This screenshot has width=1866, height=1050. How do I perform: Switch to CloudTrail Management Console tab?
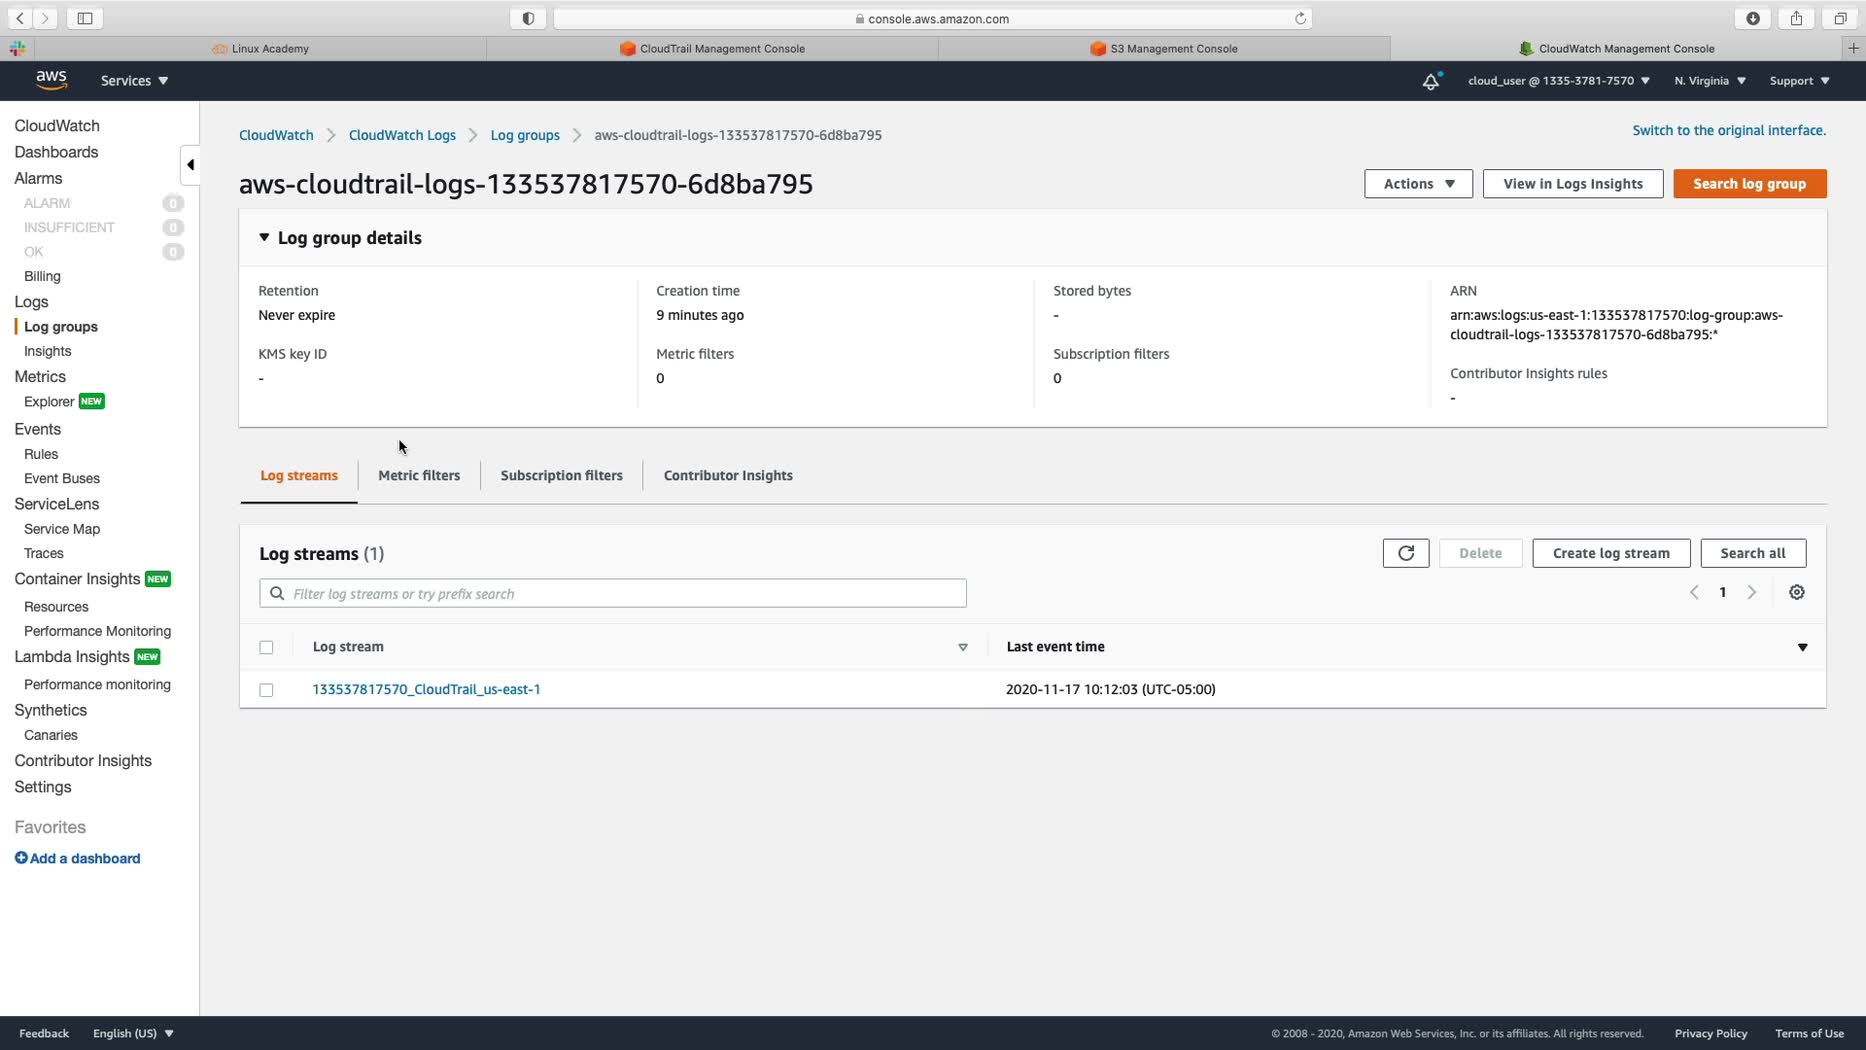[x=712, y=48]
